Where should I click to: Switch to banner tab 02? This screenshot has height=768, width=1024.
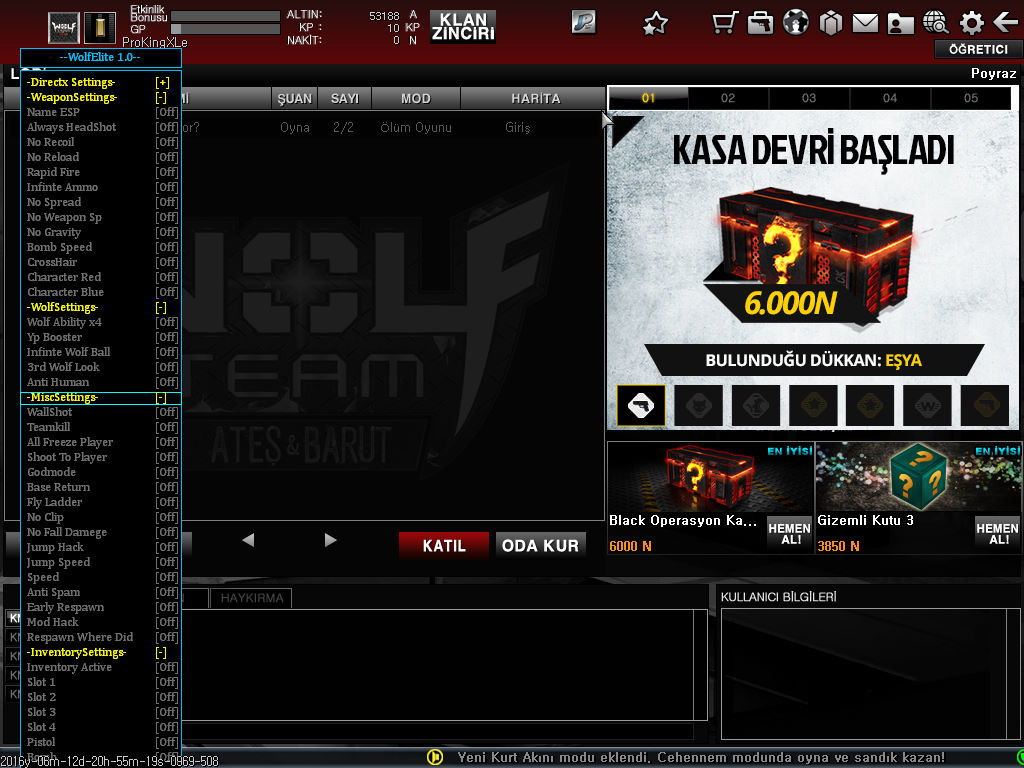point(728,98)
